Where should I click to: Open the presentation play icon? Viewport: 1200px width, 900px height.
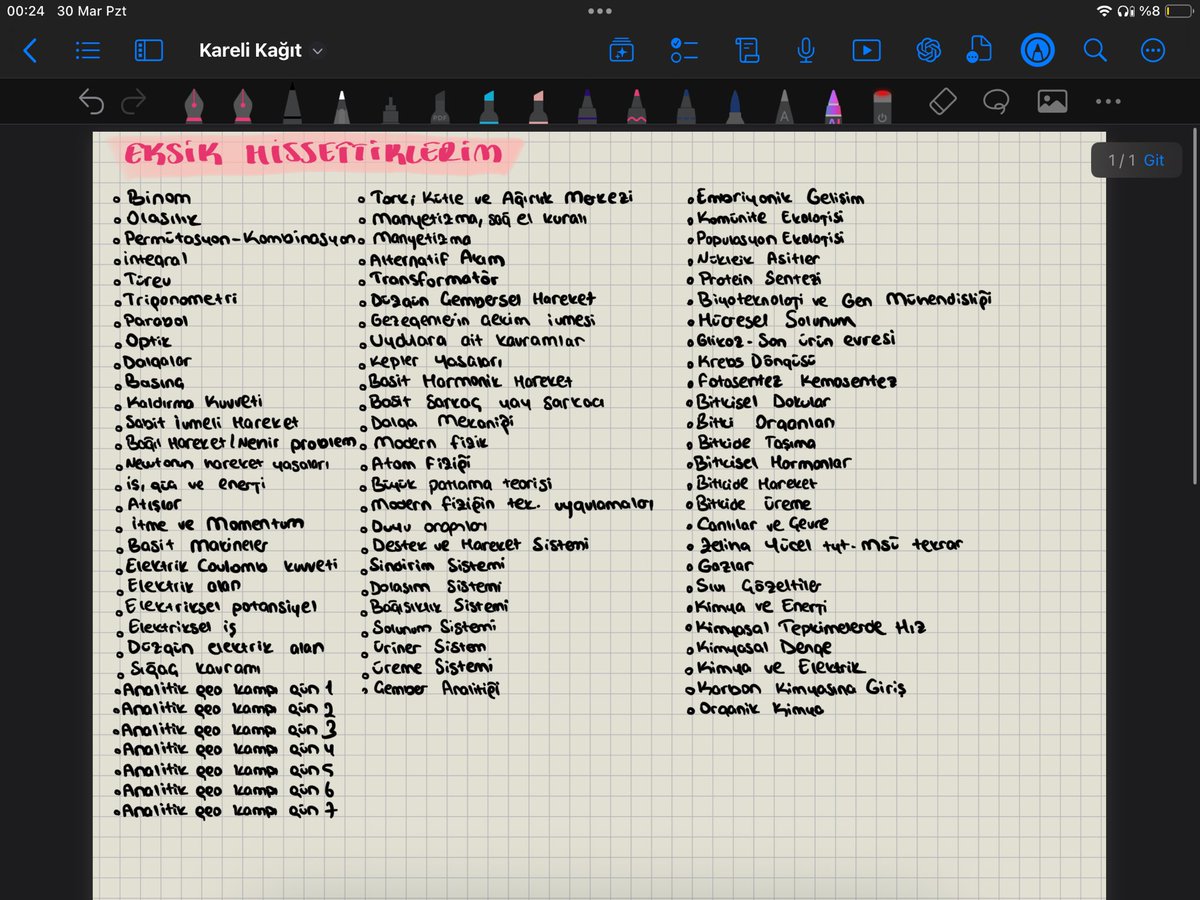(866, 51)
